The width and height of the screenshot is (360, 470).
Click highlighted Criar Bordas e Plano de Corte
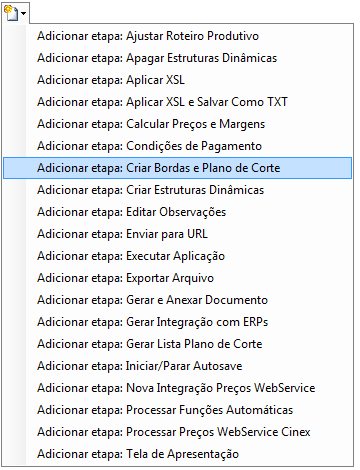click(177, 168)
